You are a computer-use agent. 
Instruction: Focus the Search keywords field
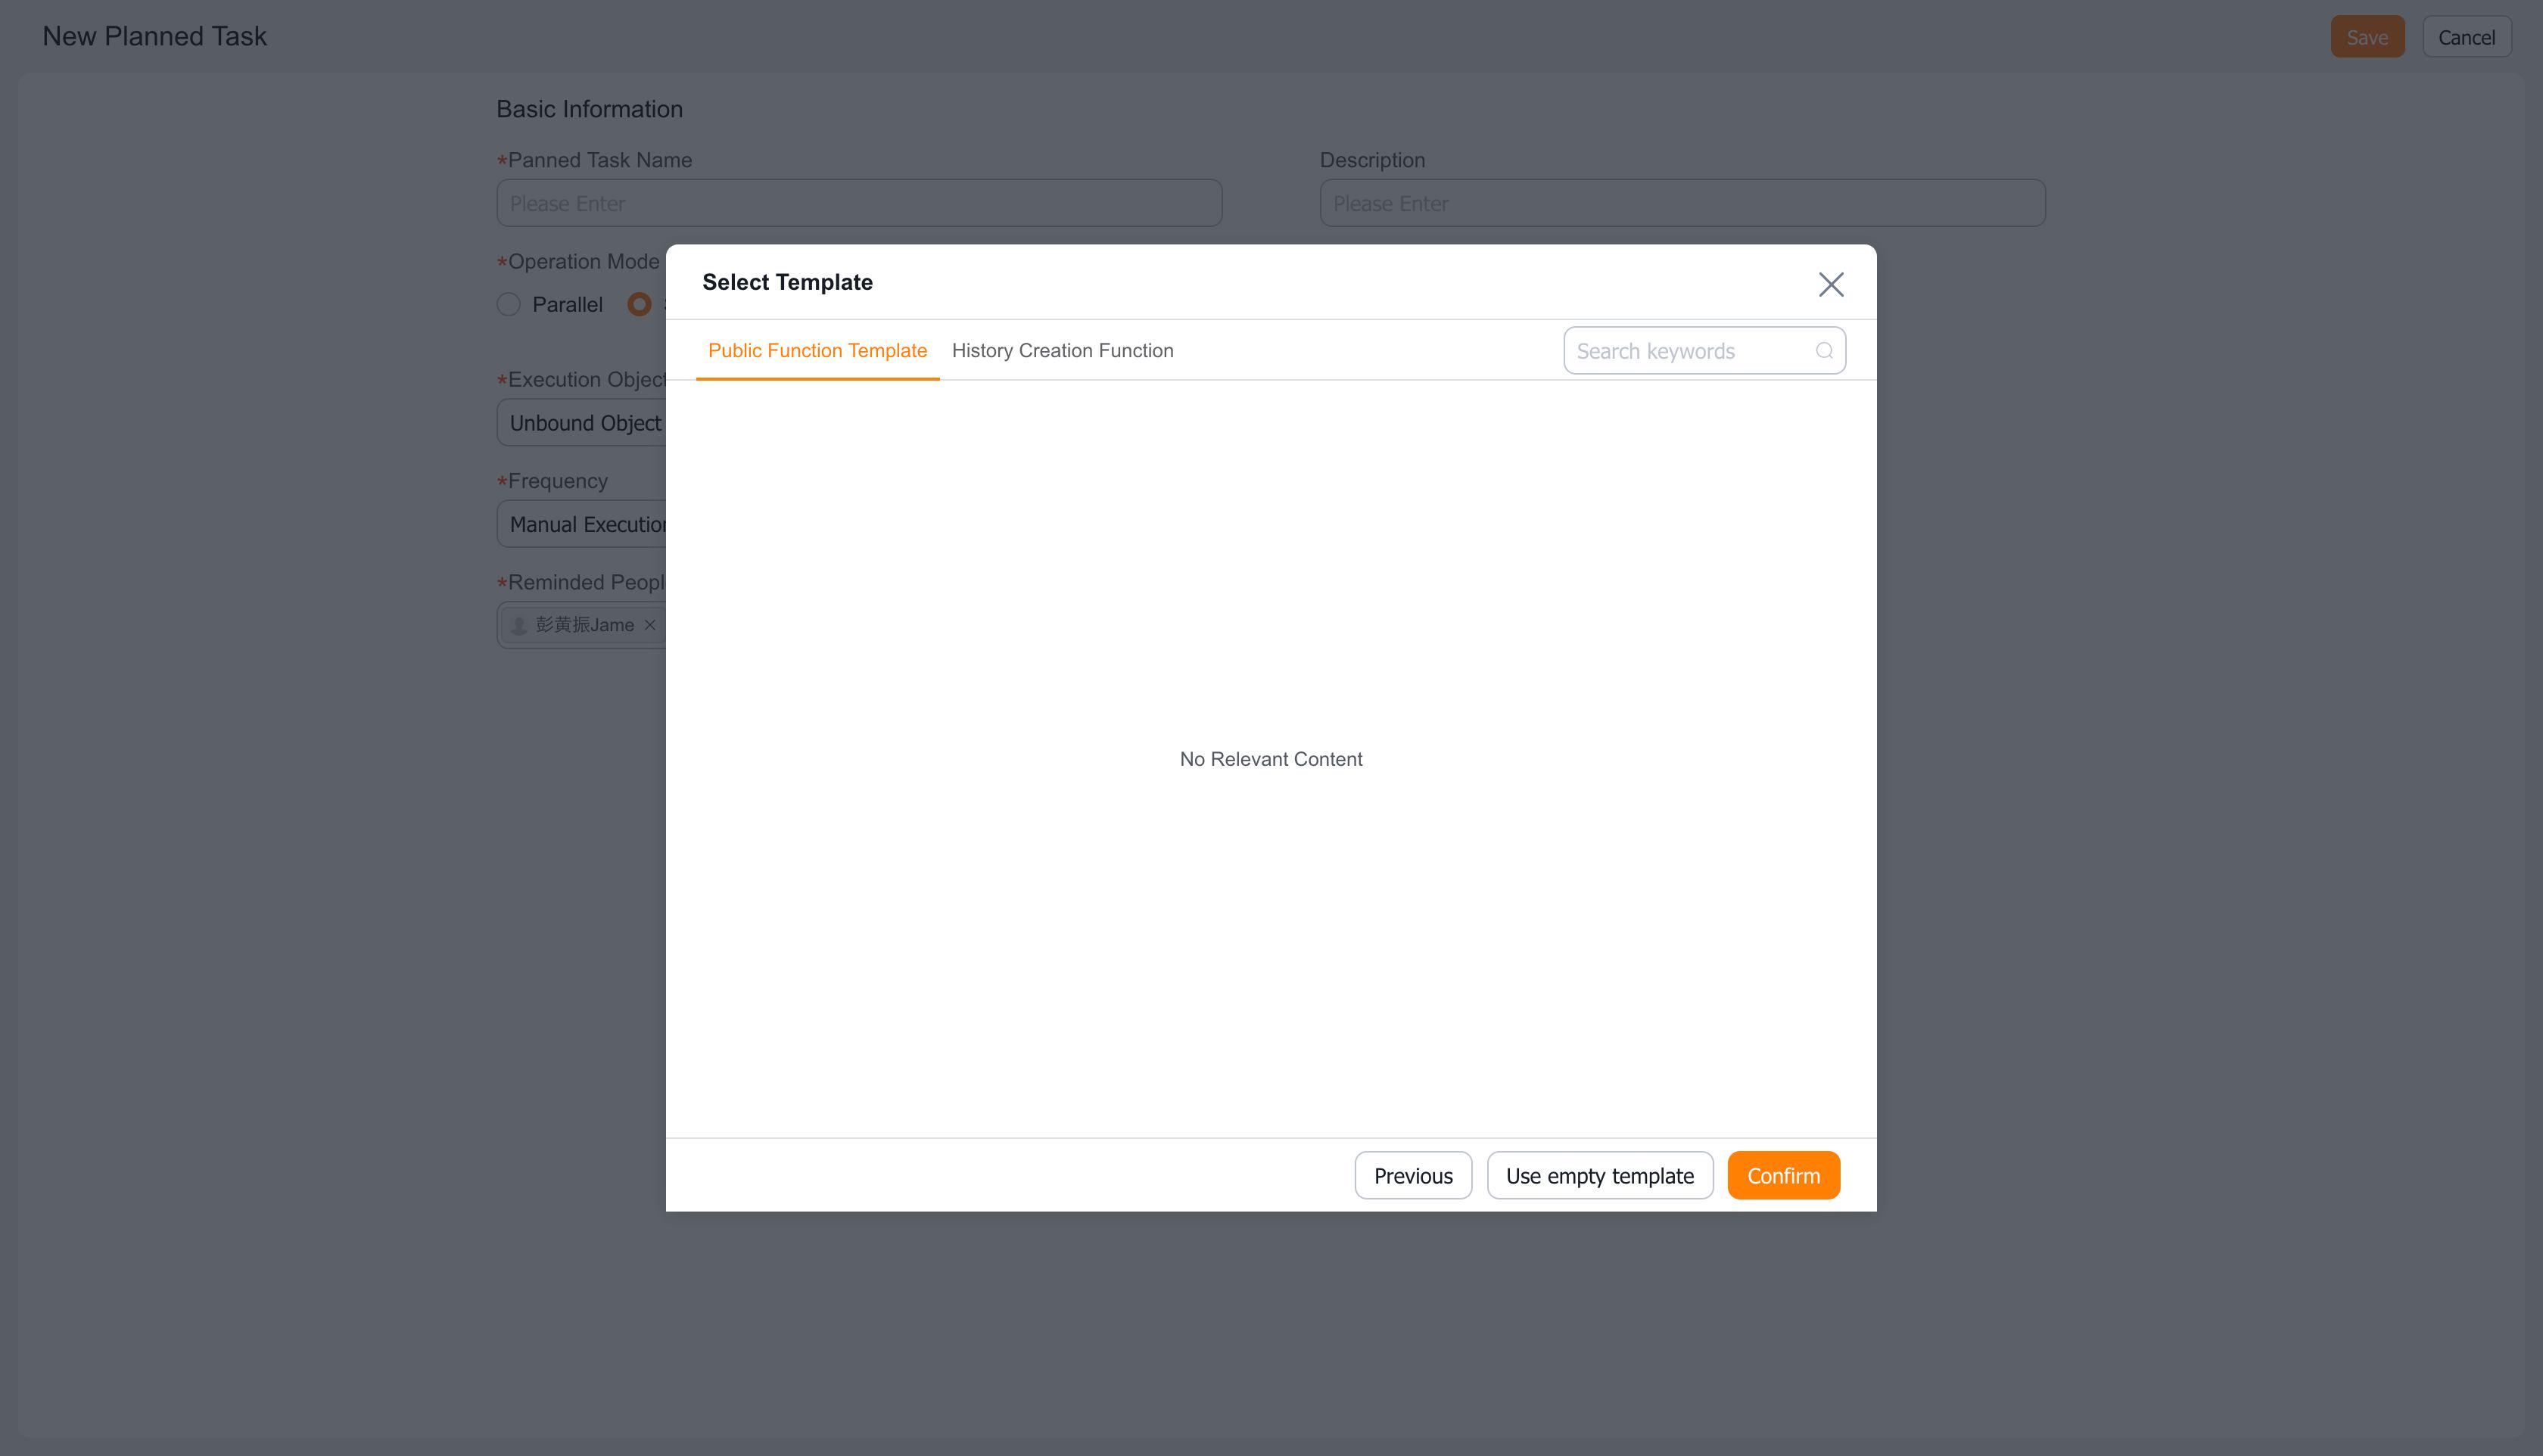pos(1704,351)
